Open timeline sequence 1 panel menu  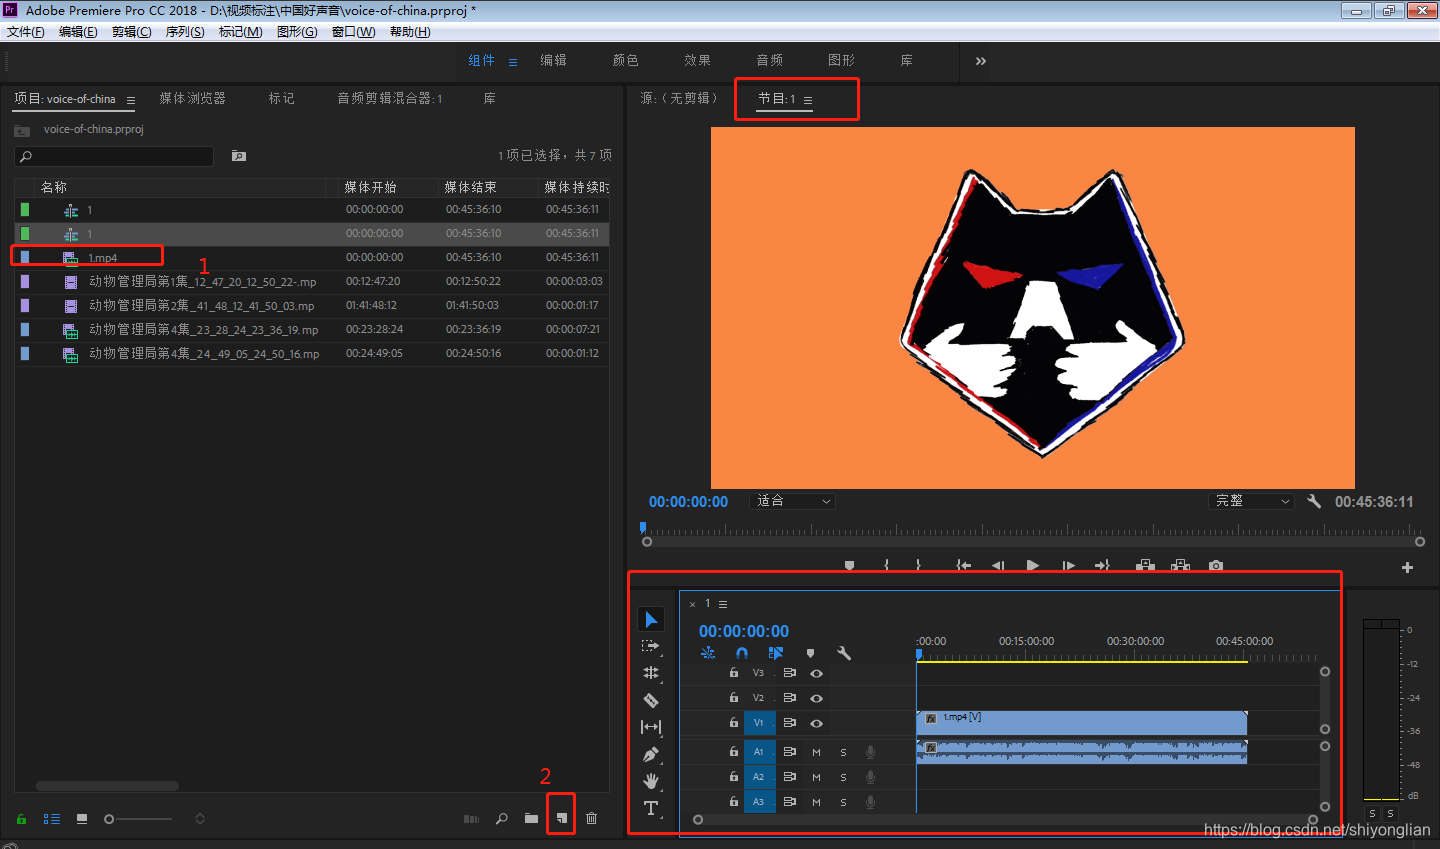[x=723, y=604]
